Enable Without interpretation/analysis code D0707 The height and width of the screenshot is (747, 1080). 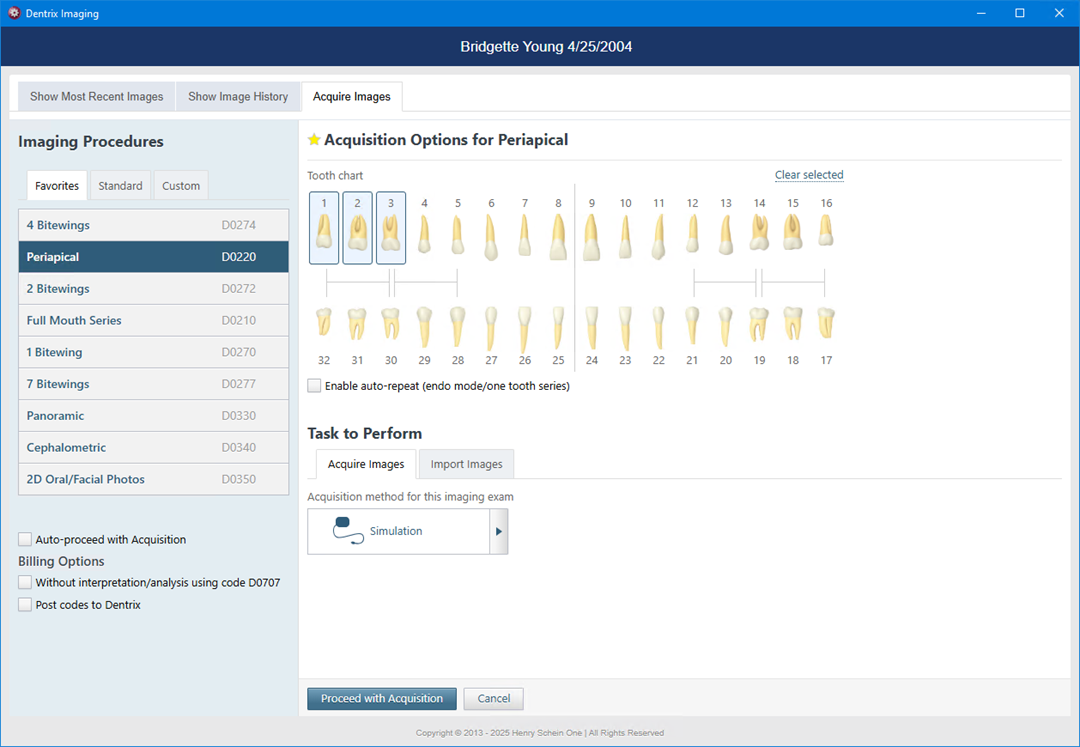[x=25, y=582]
